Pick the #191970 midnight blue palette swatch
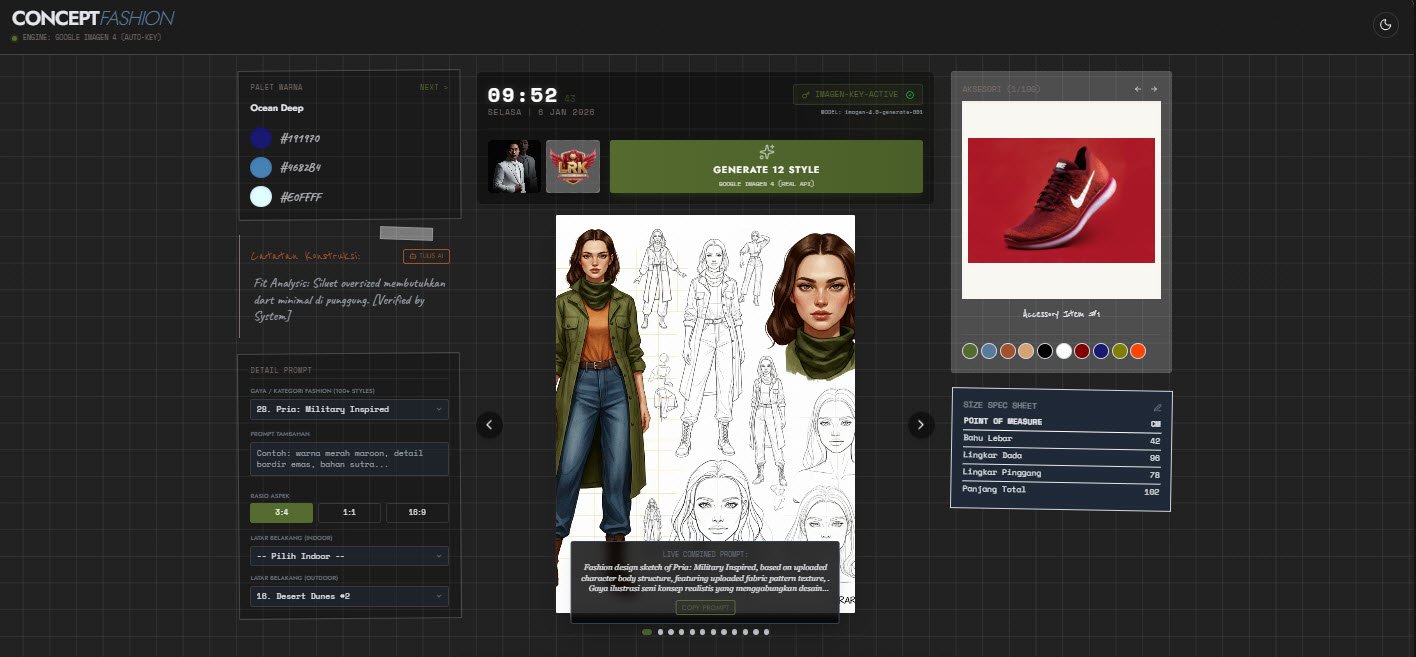 pyautogui.click(x=261, y=138)
